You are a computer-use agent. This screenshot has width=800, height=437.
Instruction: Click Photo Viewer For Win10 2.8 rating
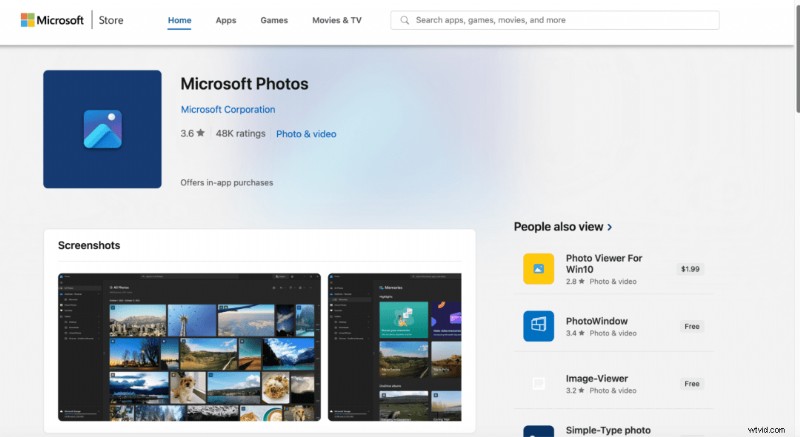point(575,281)
